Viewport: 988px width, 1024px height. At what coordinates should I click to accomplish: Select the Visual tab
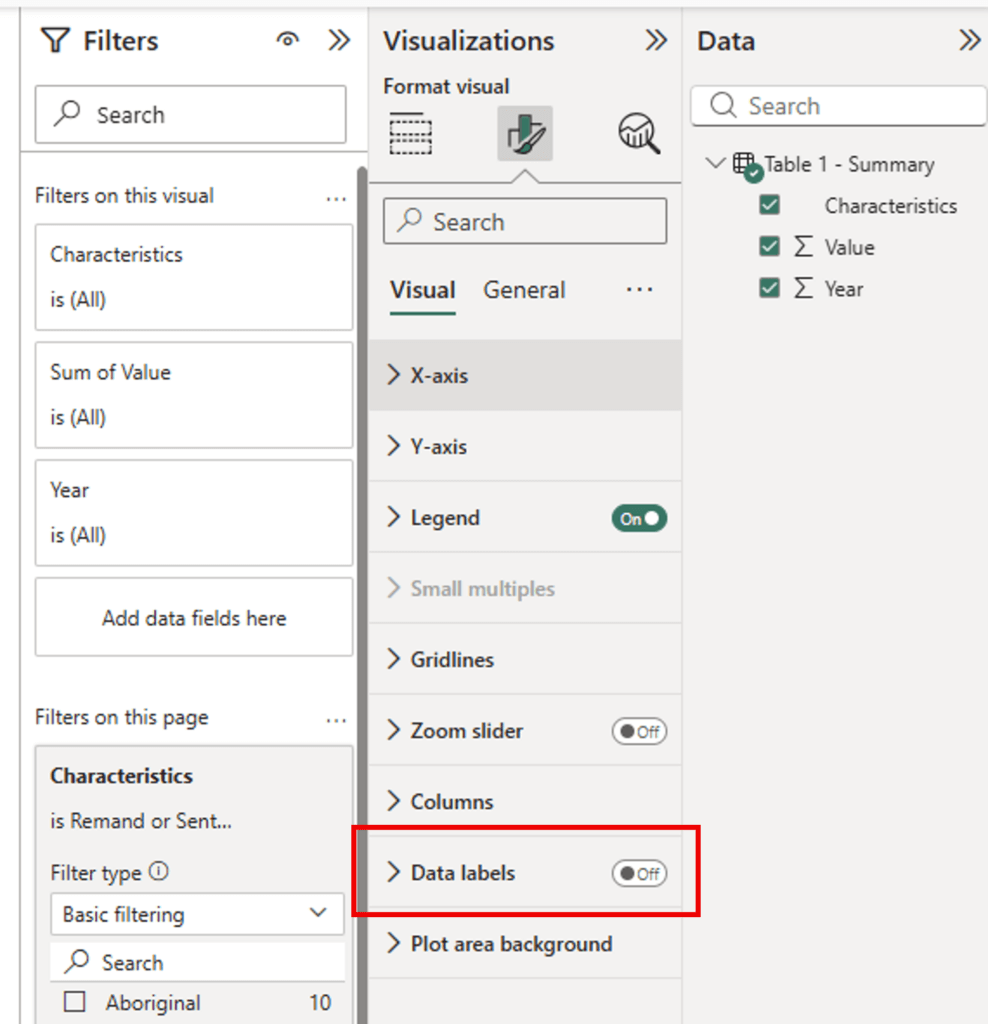[x=422, y=290]
